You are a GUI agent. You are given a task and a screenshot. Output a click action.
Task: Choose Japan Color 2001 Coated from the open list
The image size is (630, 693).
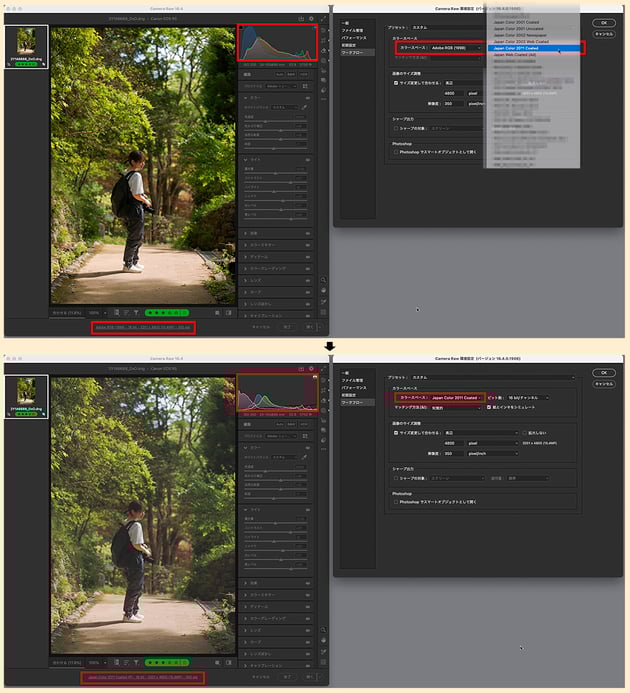pos(517,21)
